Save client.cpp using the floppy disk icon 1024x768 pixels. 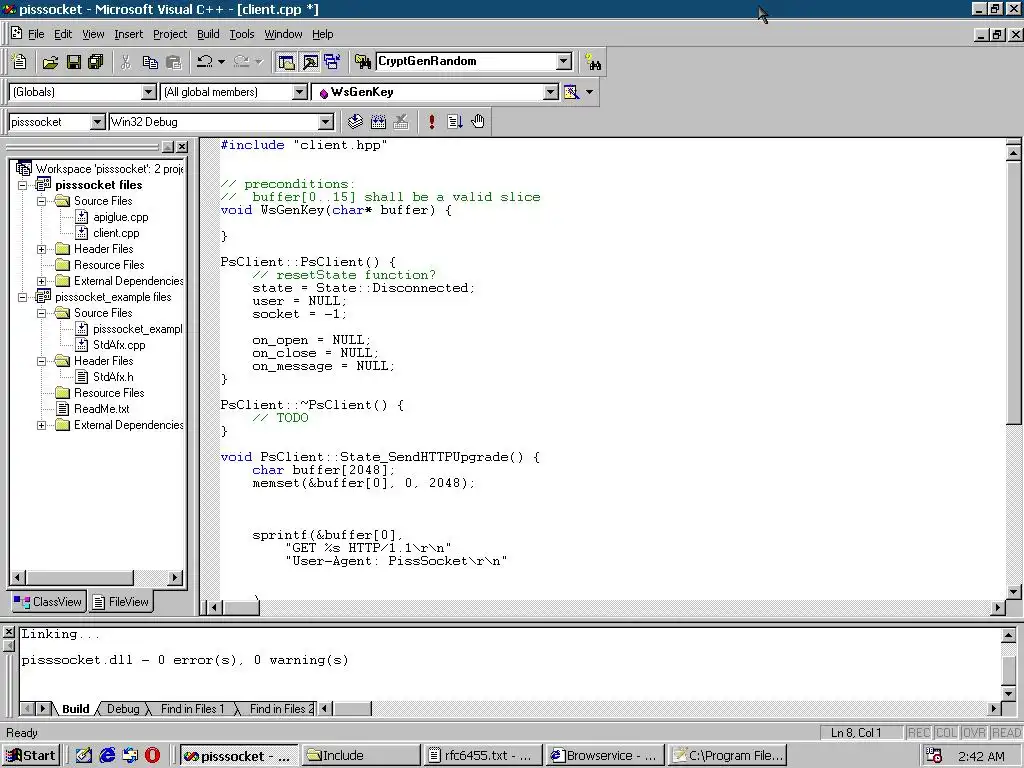[74, 61]
